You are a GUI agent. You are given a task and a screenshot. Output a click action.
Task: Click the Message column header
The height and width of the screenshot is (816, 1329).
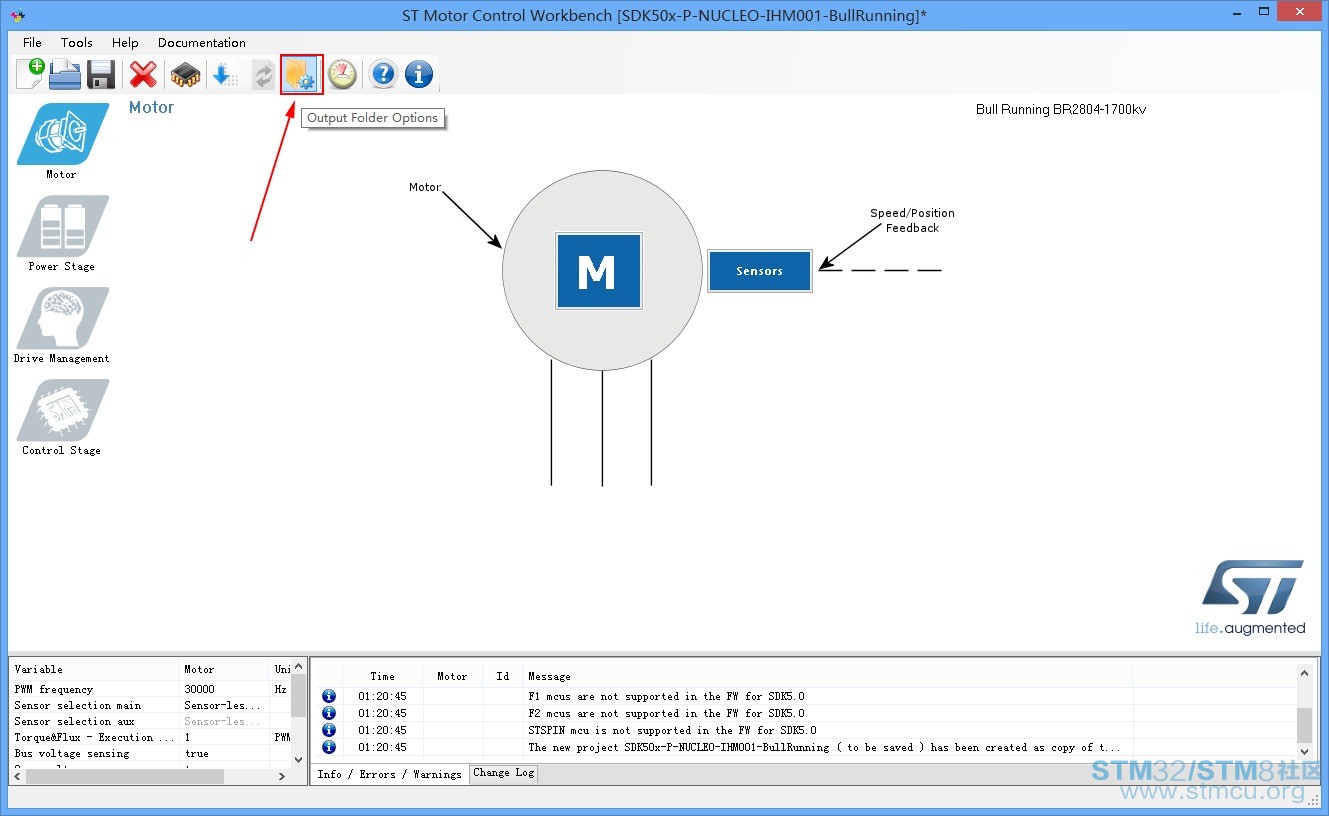(827, 676)
